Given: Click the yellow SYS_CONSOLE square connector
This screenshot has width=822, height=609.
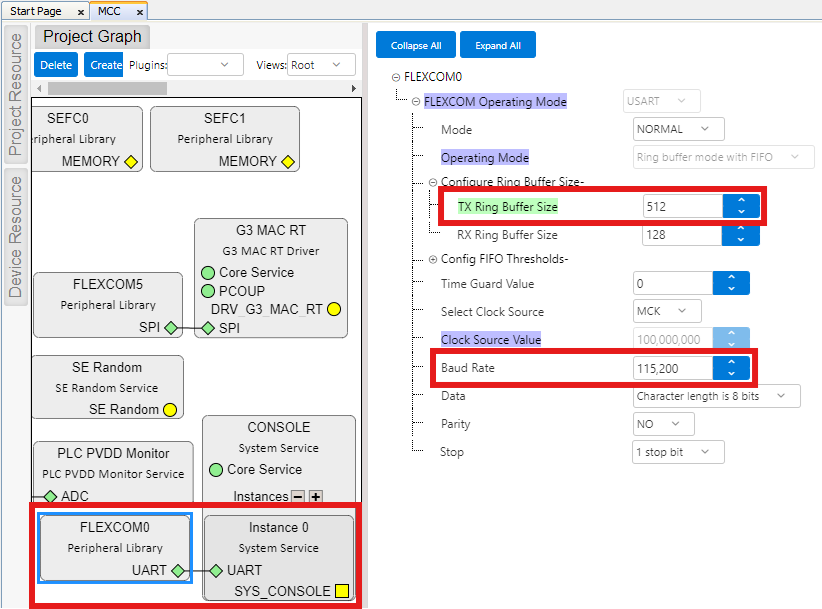Looking at the screenshot, I should pyautogui.click(x=342, y=592).
